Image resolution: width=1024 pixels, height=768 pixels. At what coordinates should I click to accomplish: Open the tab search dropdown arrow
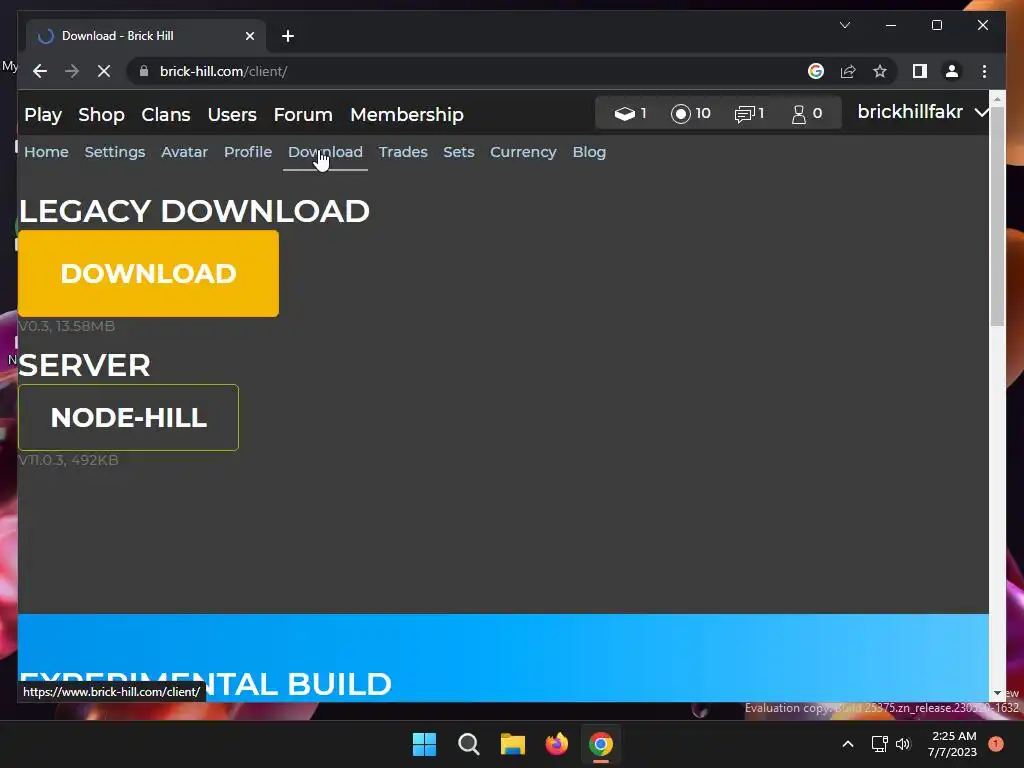click(x=844, y=25)
